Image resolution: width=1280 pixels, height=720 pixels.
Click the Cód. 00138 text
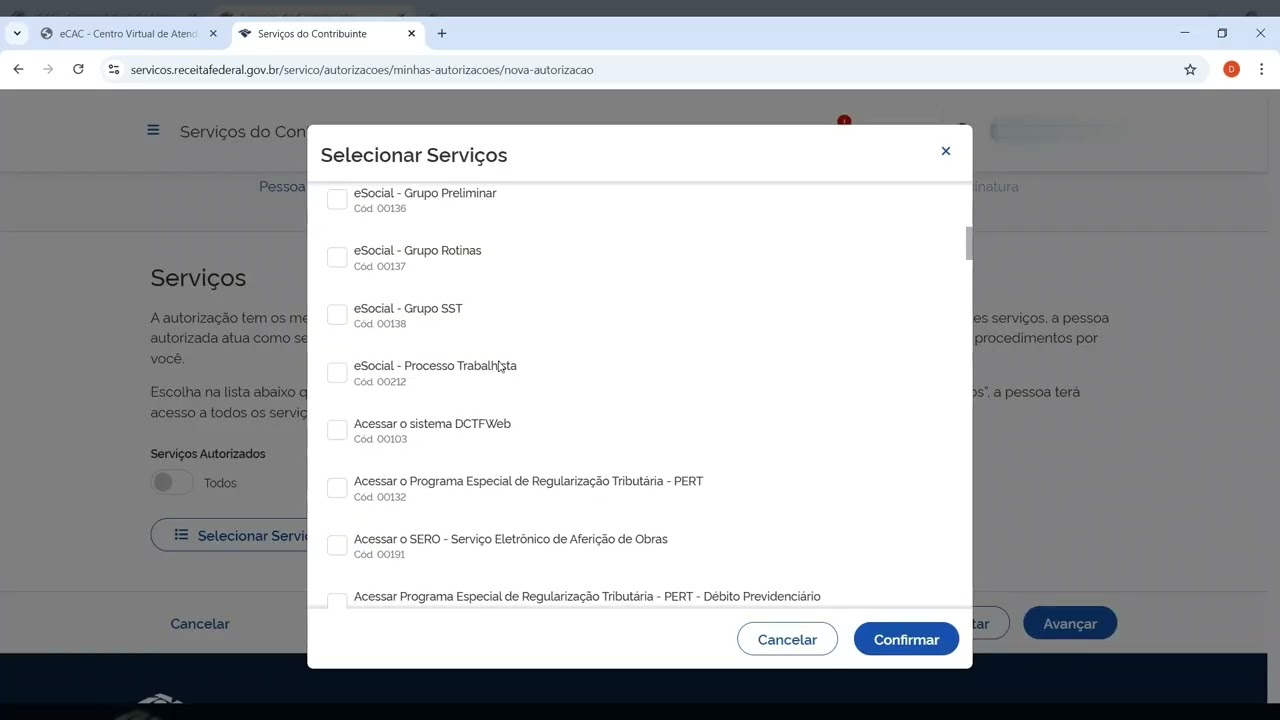[x=380, y=324]
